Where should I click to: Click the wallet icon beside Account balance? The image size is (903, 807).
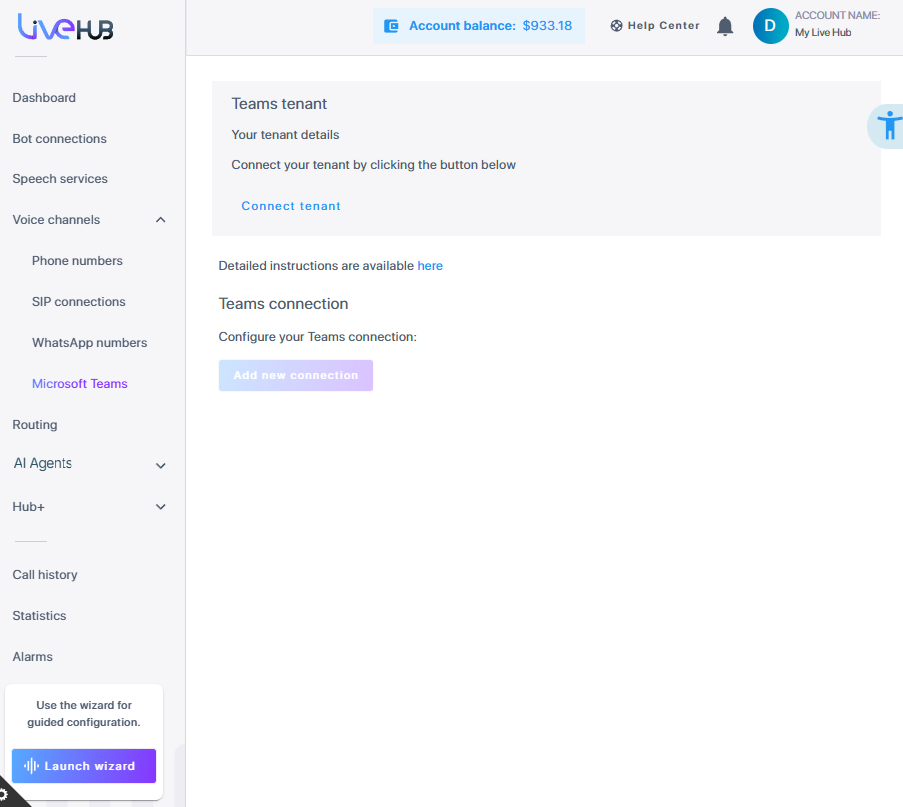391,26
